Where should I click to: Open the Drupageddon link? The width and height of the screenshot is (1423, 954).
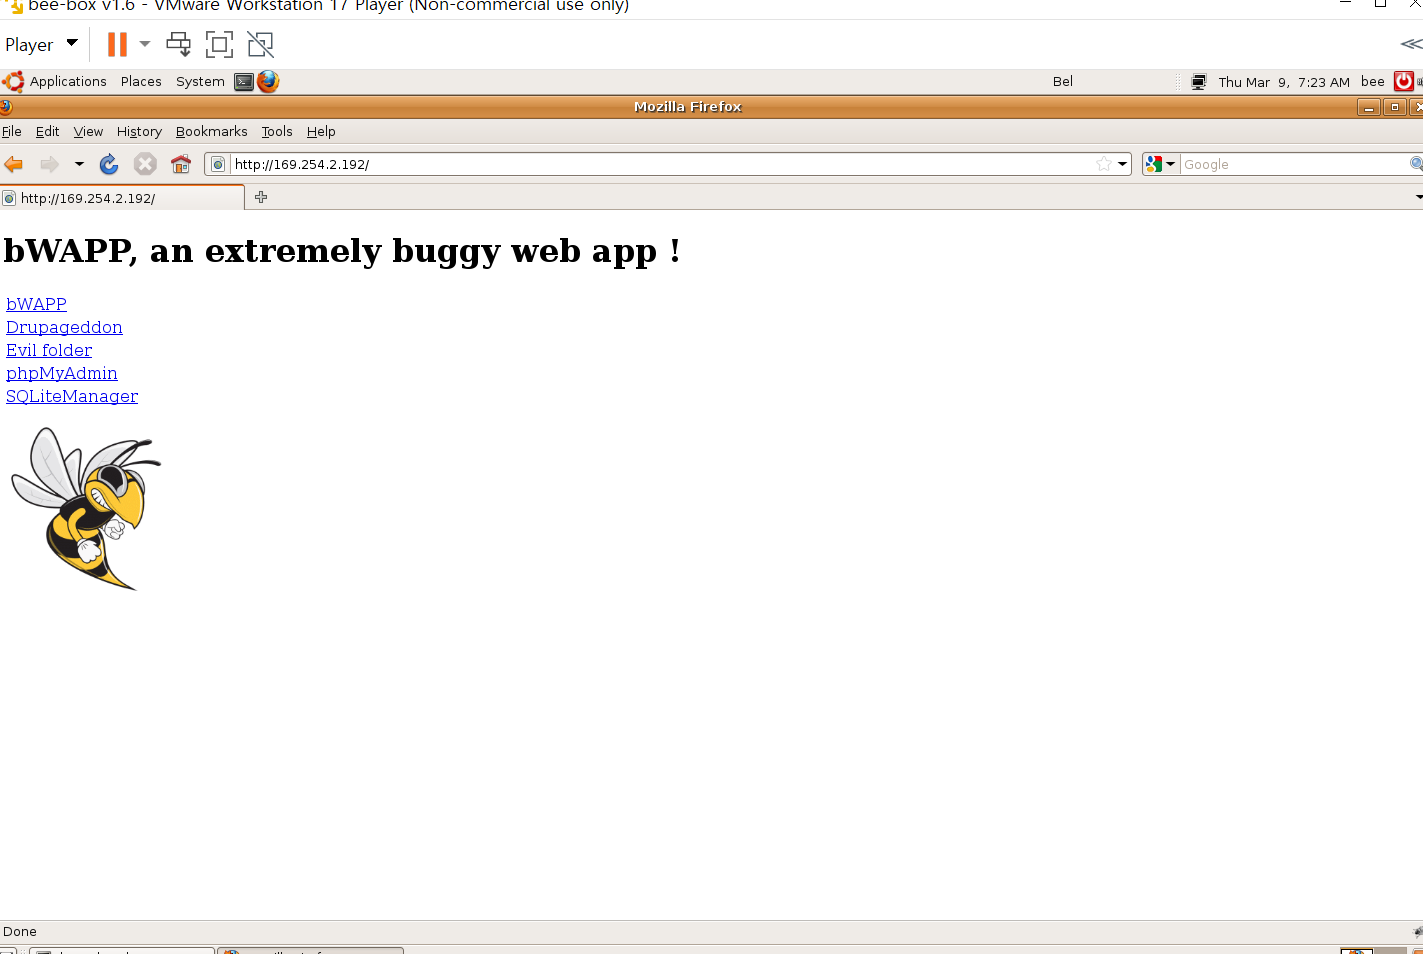[64, 327]
